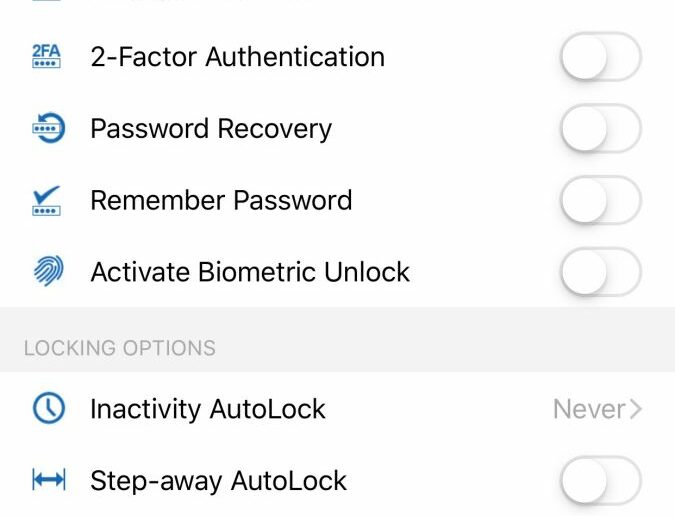Viewport: 675px width, 516px height.
Task: Switch on Activate Biometric Unlock
Action: click(601, 272)
